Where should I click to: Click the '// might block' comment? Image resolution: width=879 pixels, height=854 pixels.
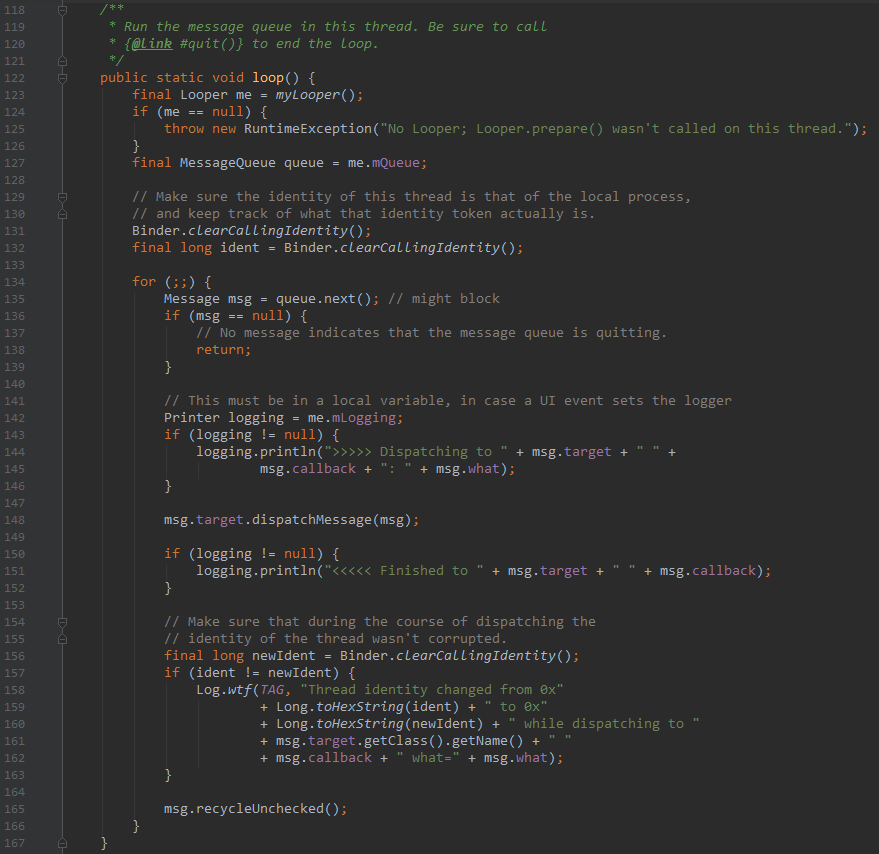click(x=444, y=298)
